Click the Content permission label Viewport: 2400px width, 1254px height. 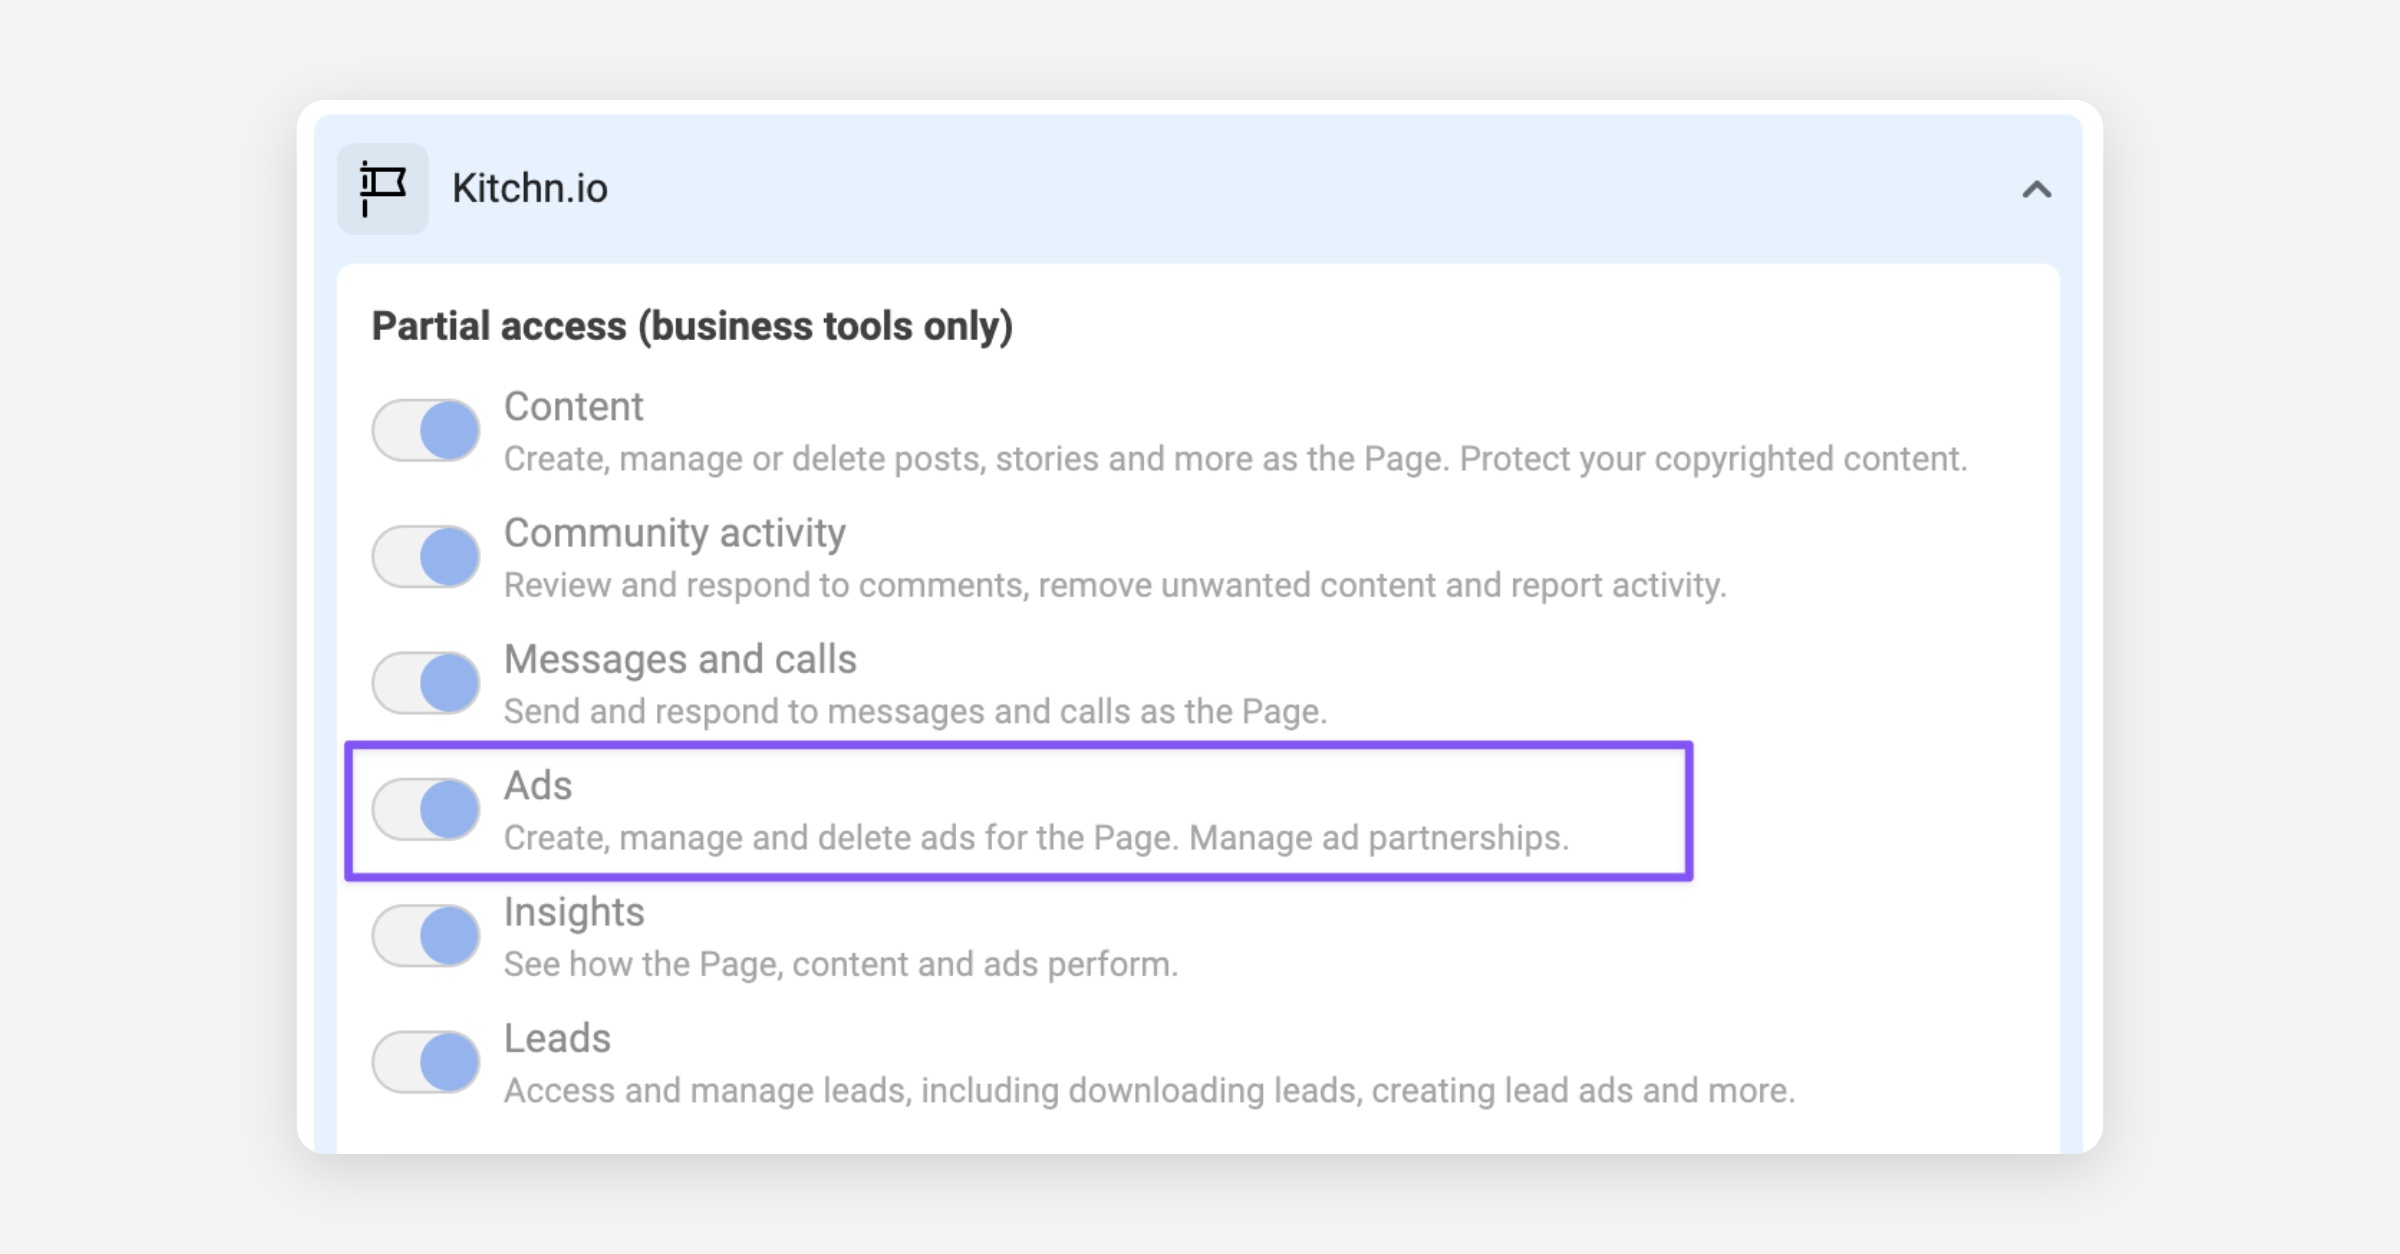pos(573,407)
